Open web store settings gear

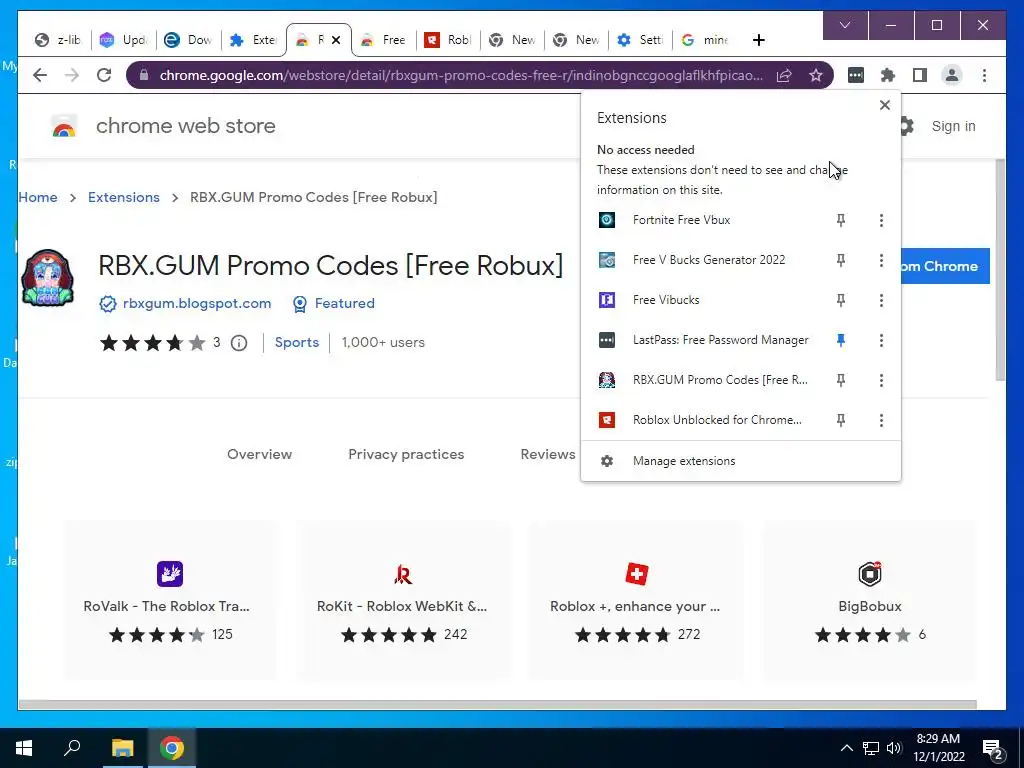tap(906, 126)
